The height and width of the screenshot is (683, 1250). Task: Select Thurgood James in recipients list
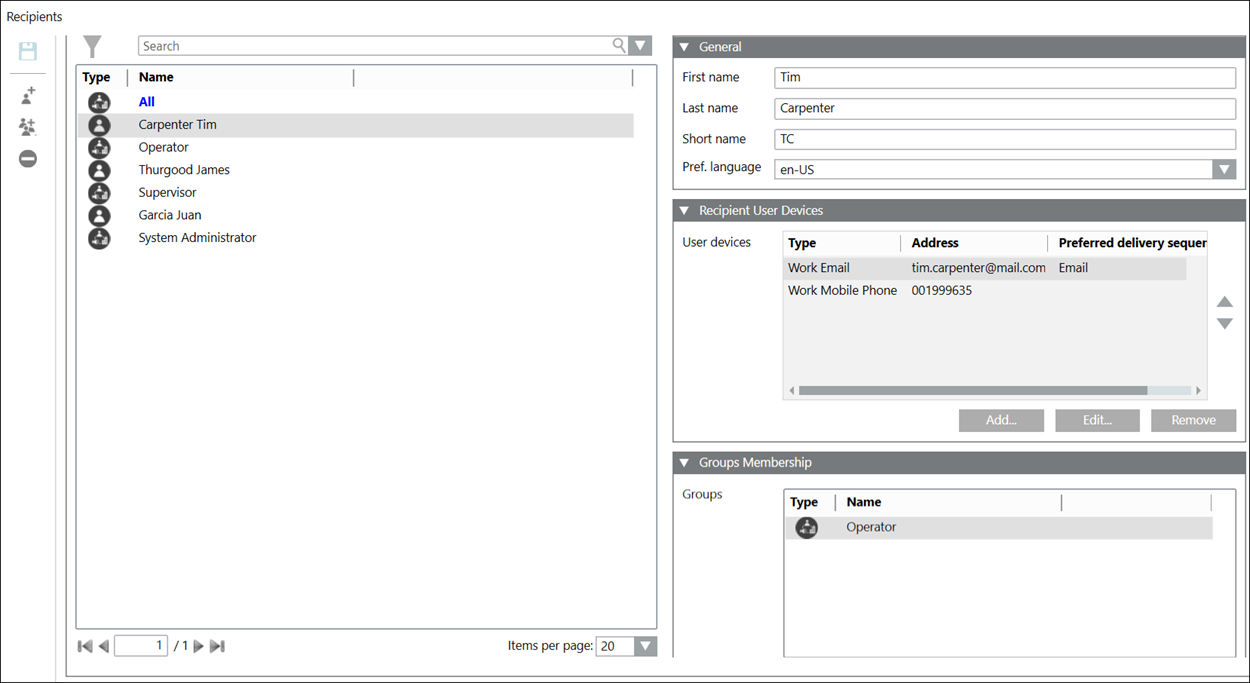[x=184, y=170]
